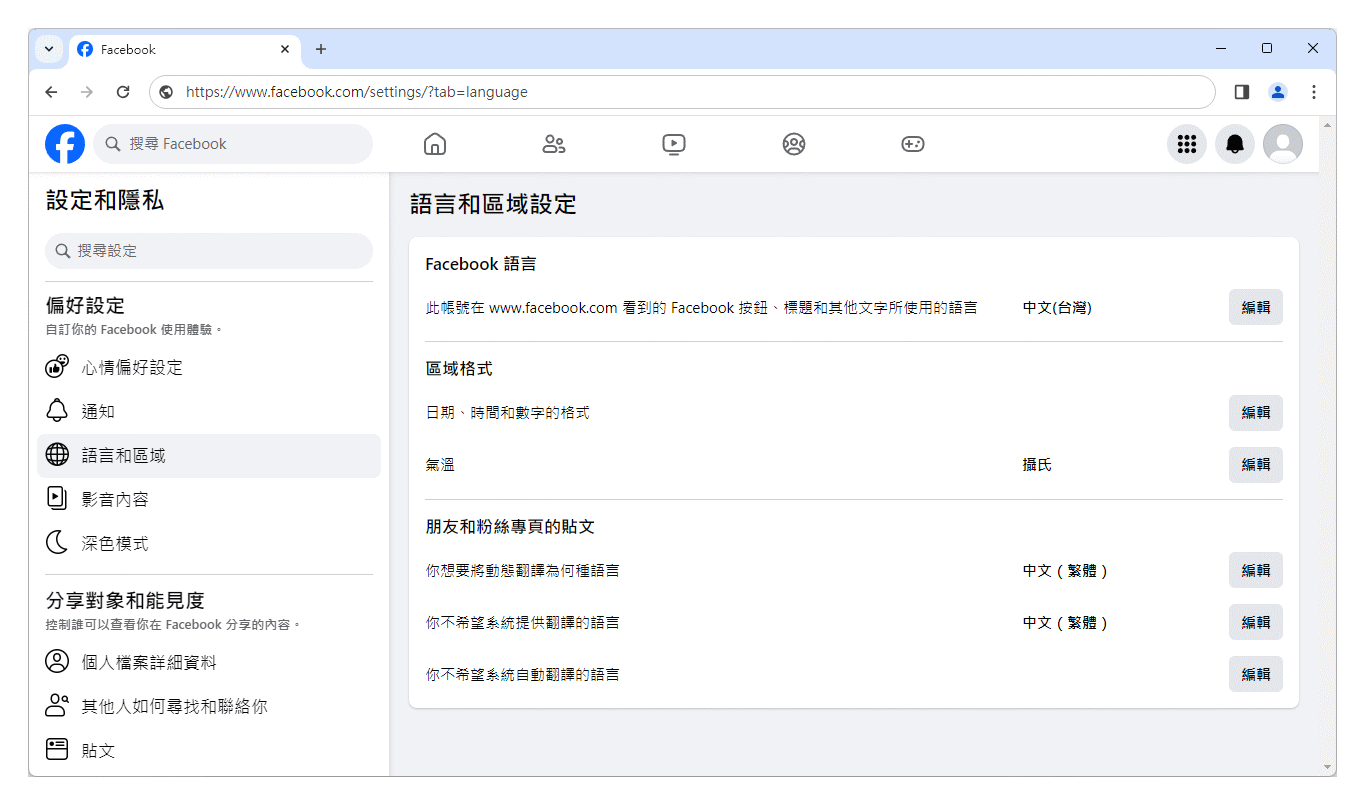Open 通知 settings in the sidebar
The height and width of the screenshot is (806, 1366).
209,412
